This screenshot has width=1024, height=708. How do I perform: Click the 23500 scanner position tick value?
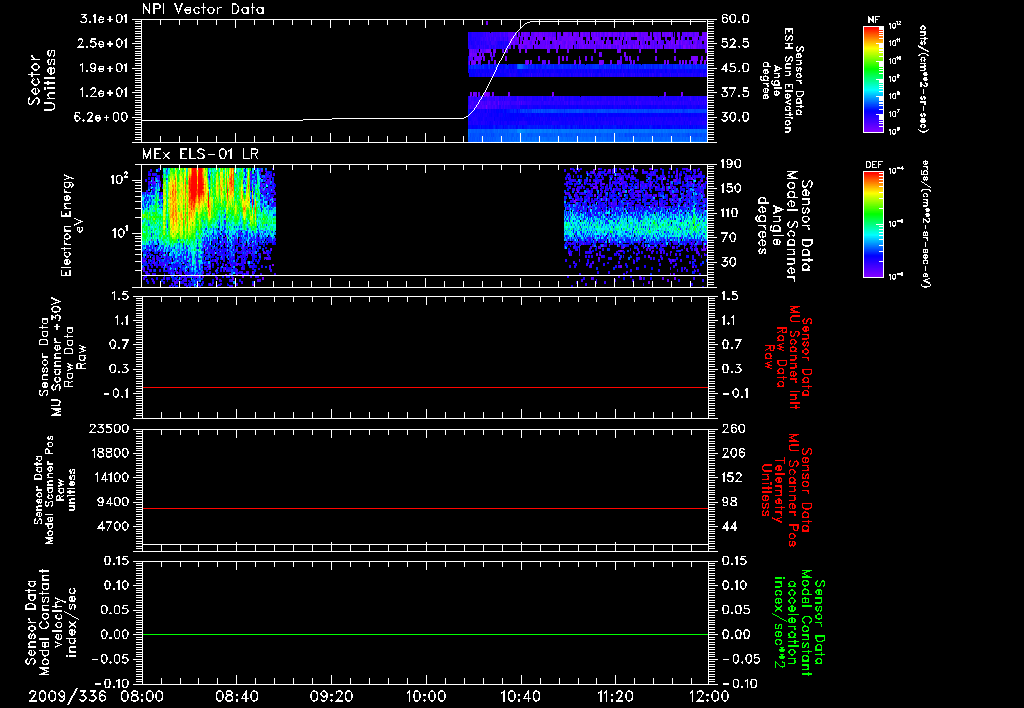pos(110,428)
